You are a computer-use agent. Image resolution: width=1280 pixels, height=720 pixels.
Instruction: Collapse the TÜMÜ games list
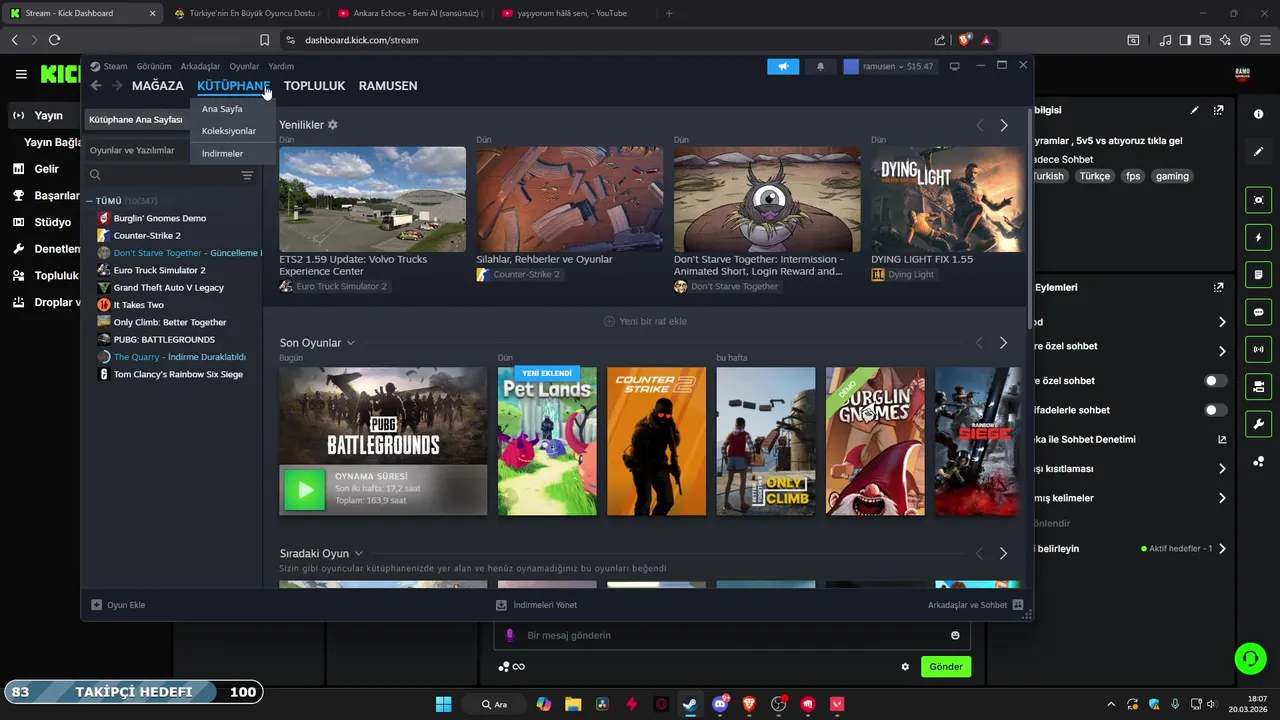(89, 201)
